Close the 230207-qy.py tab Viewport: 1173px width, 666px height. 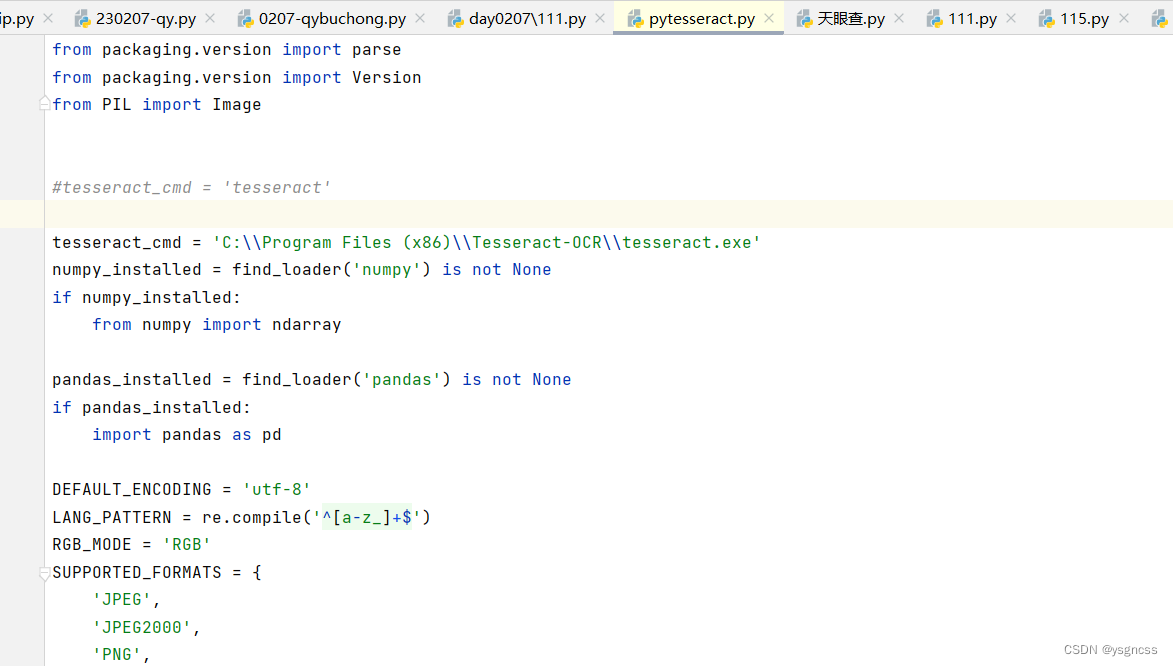(210, 18)
